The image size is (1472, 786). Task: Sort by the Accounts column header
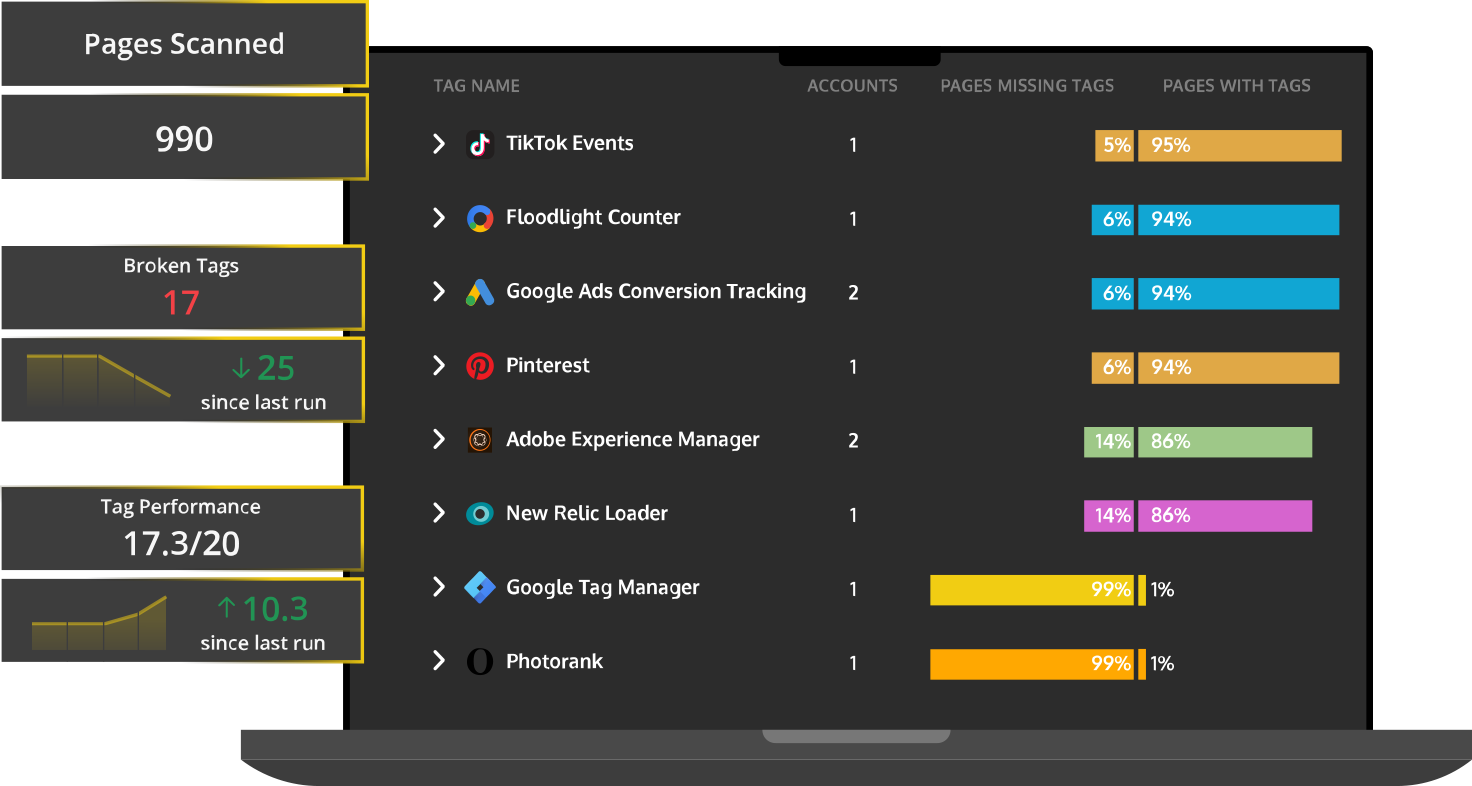click(852, 86)
